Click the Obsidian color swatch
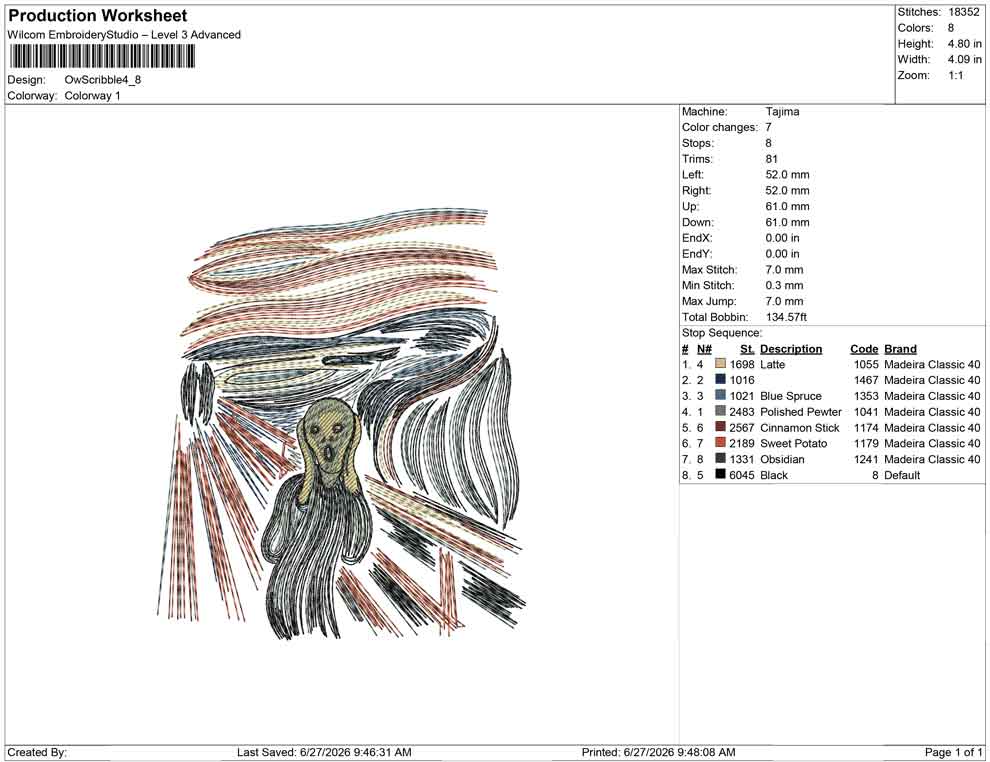The image size is (990, 762). 720,459
